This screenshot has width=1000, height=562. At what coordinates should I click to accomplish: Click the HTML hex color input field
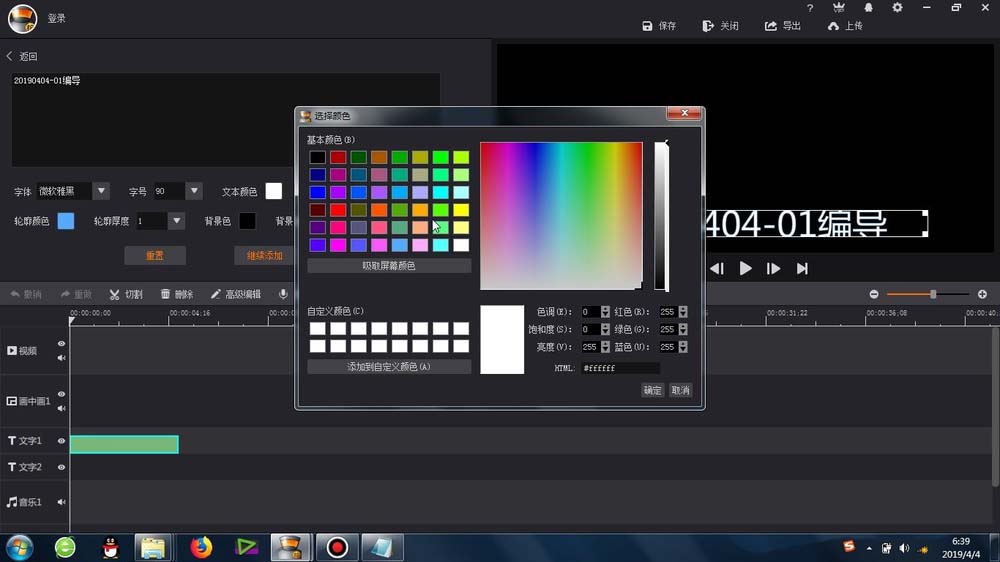(x=621, y=368)
